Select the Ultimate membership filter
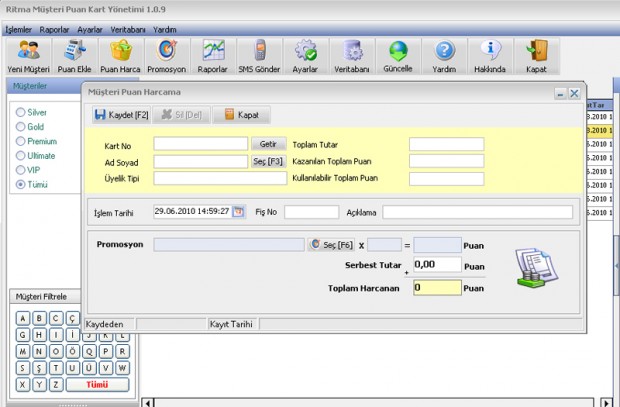 pos(35,155)
